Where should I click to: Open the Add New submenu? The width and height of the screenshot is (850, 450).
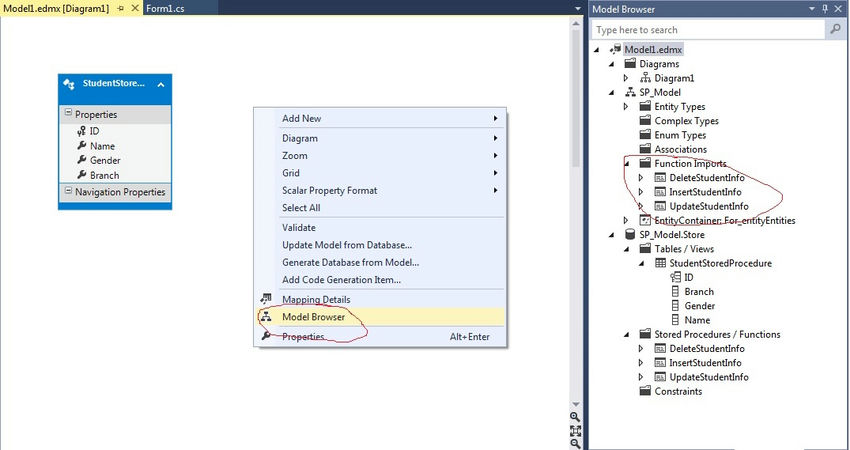(x=391, y=118)
